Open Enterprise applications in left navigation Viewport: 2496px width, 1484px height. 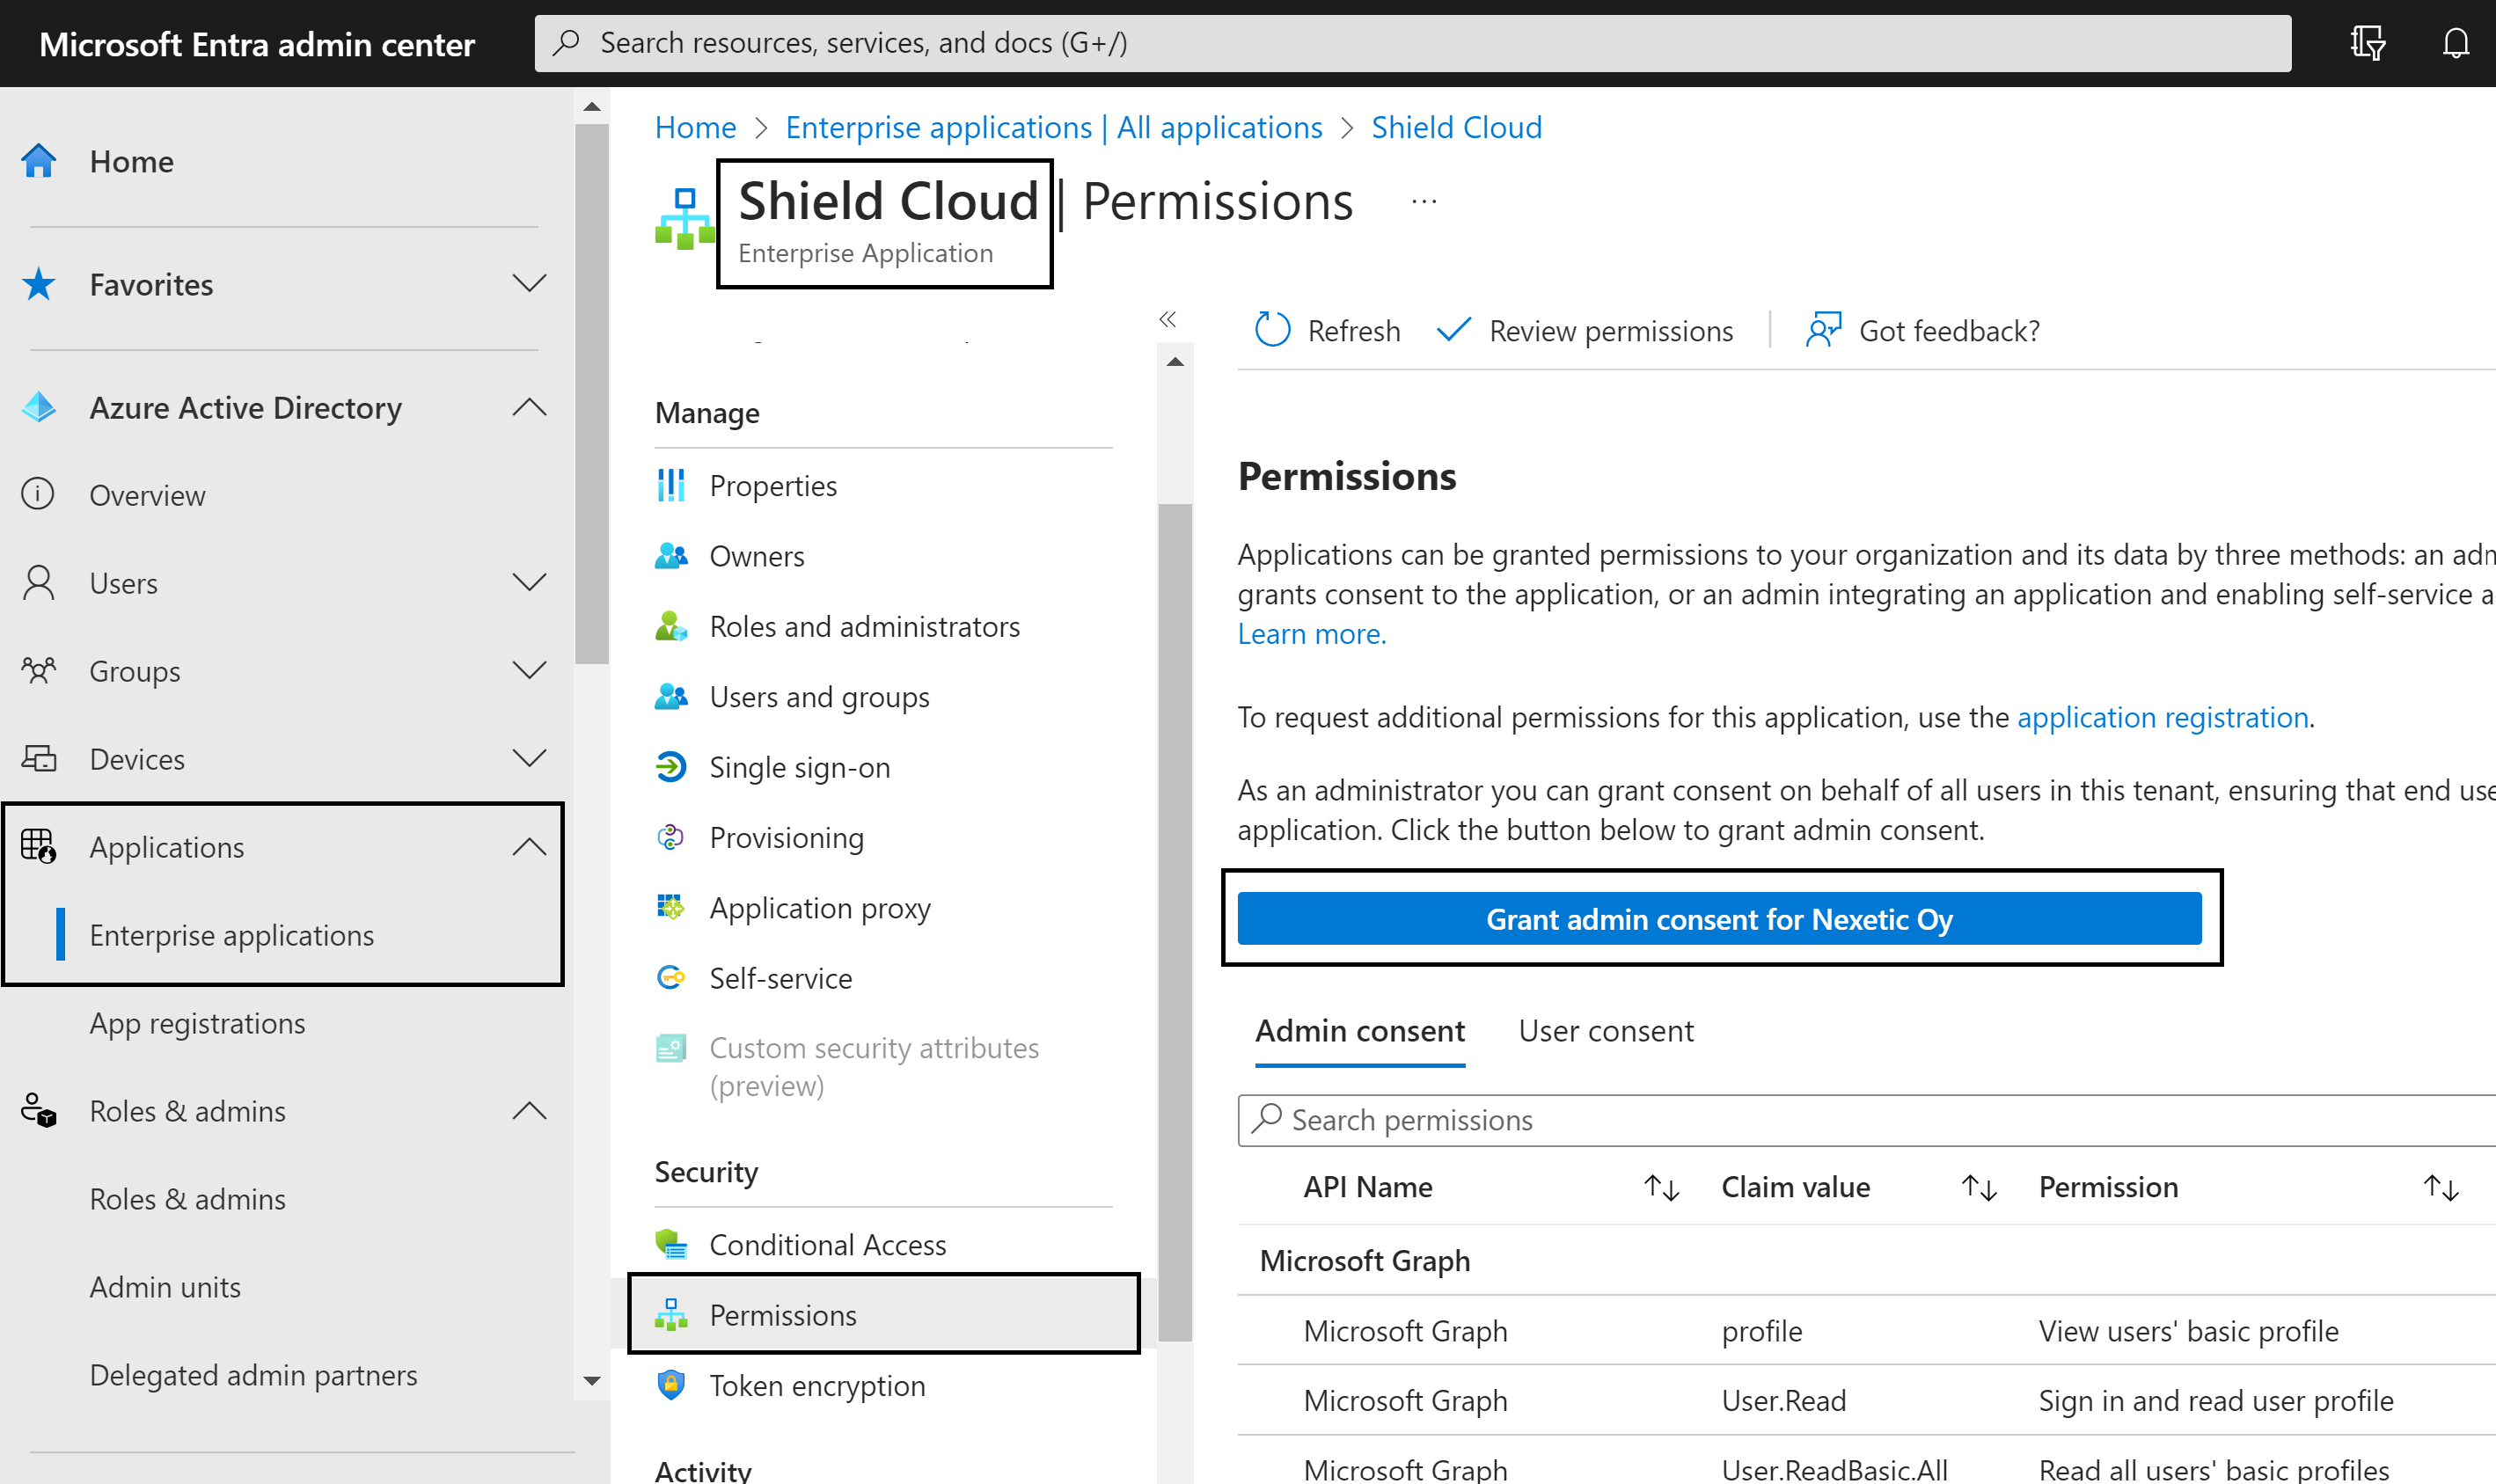[231, 935]
